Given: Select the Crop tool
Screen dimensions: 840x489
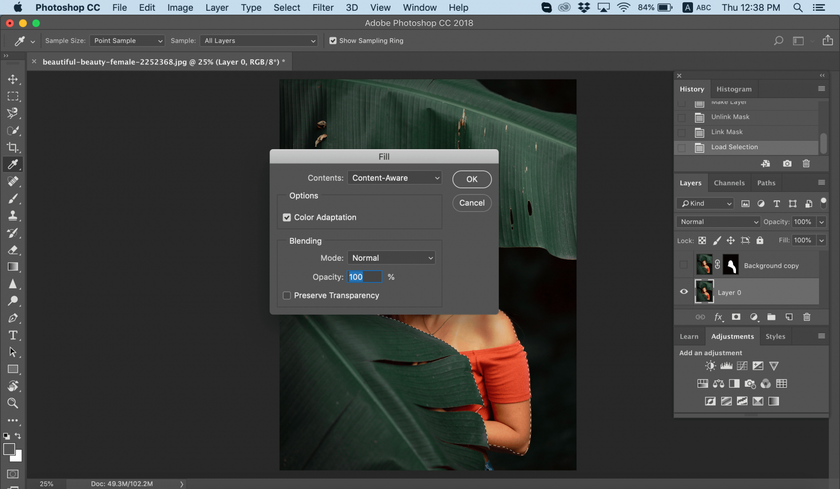Looking at the screenshot, I should (x=13, y=147).
